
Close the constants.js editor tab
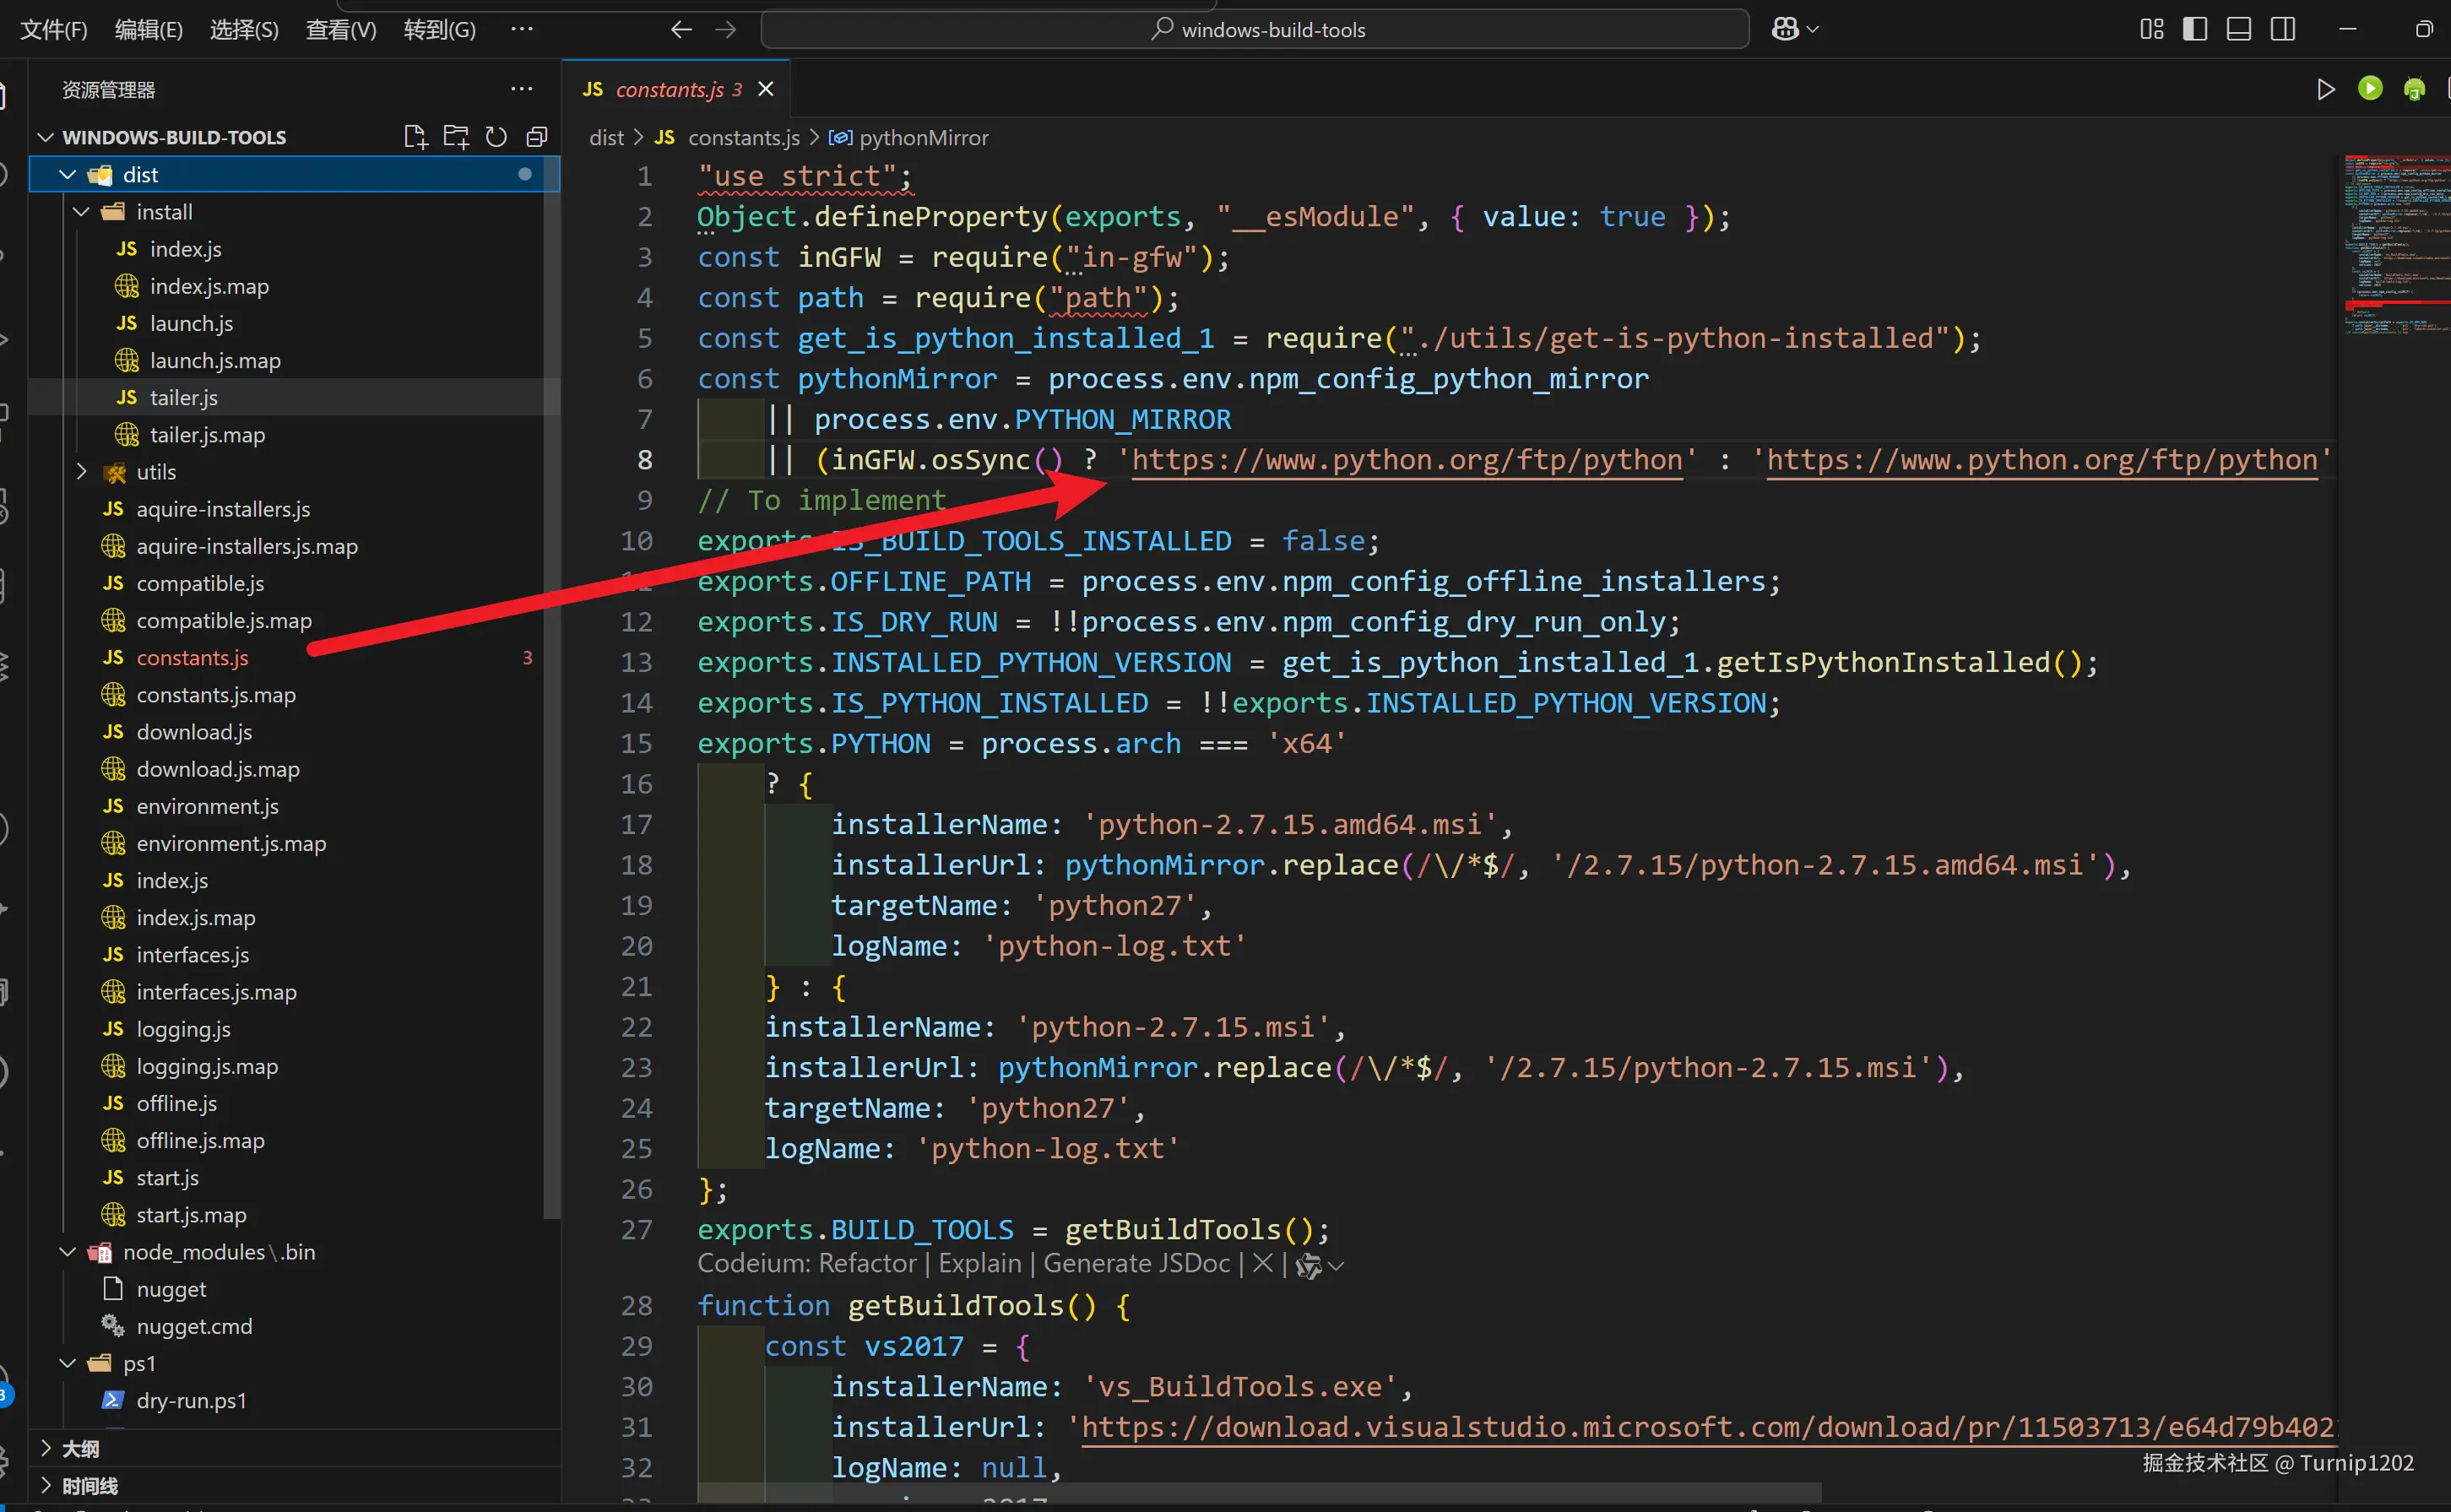[766, 89]
